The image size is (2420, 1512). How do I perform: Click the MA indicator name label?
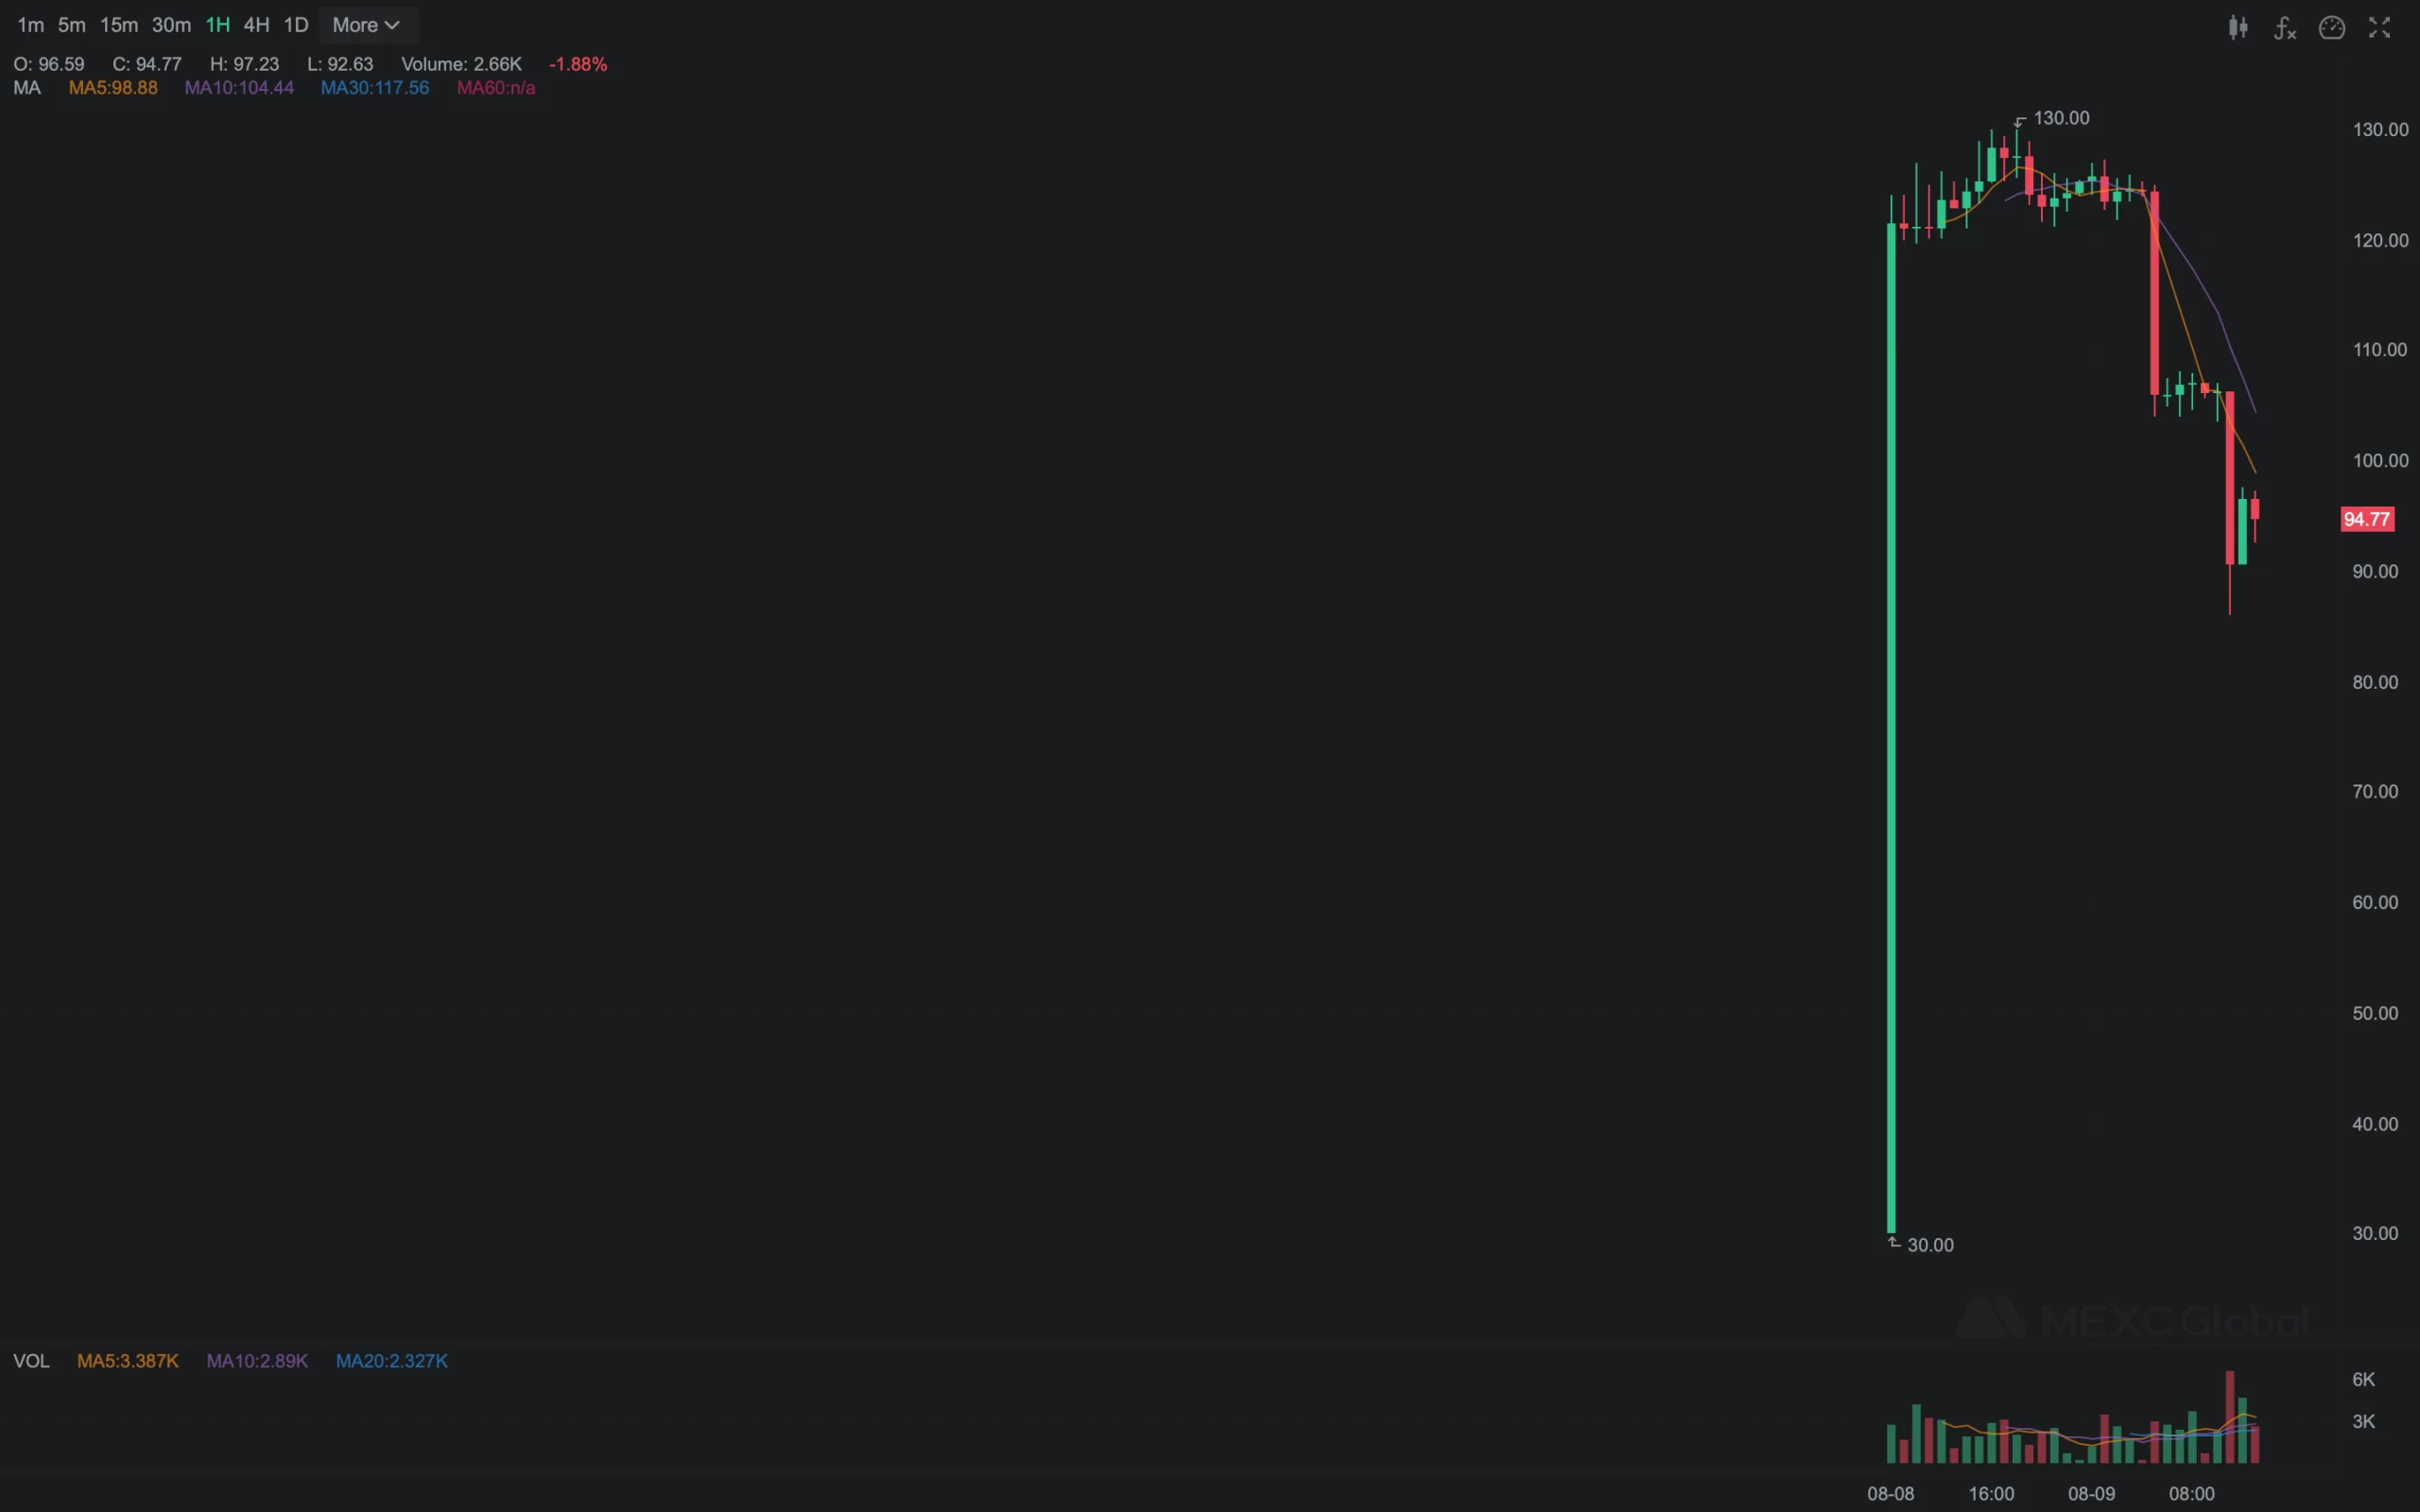click(27, 88)
